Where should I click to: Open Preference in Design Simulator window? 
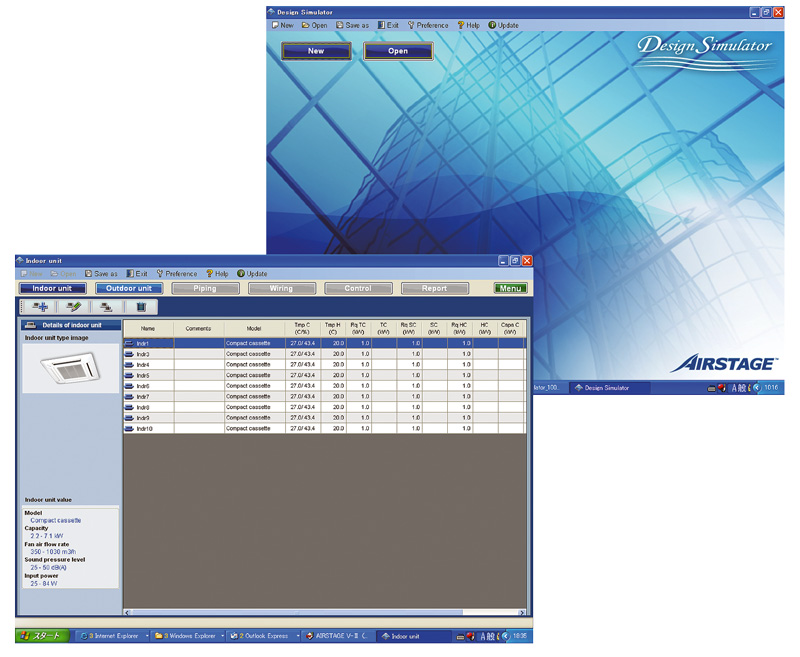428,25
